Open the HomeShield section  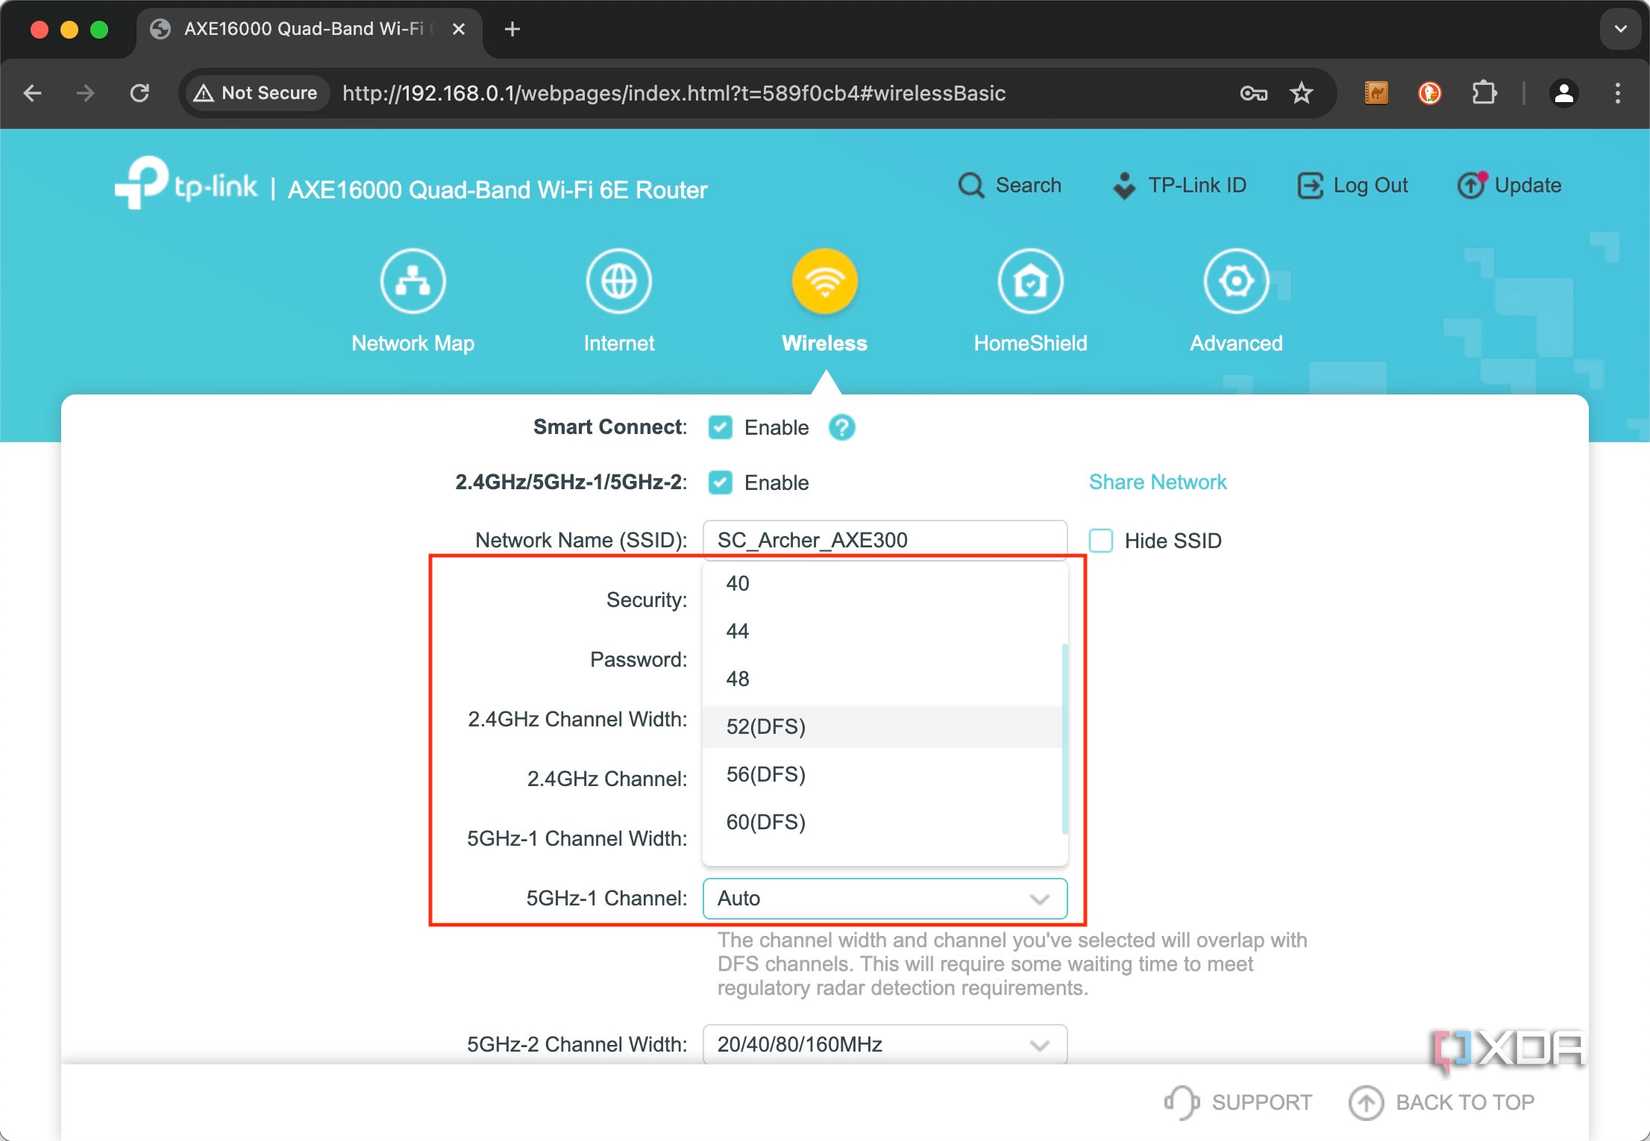[1029, 300]
